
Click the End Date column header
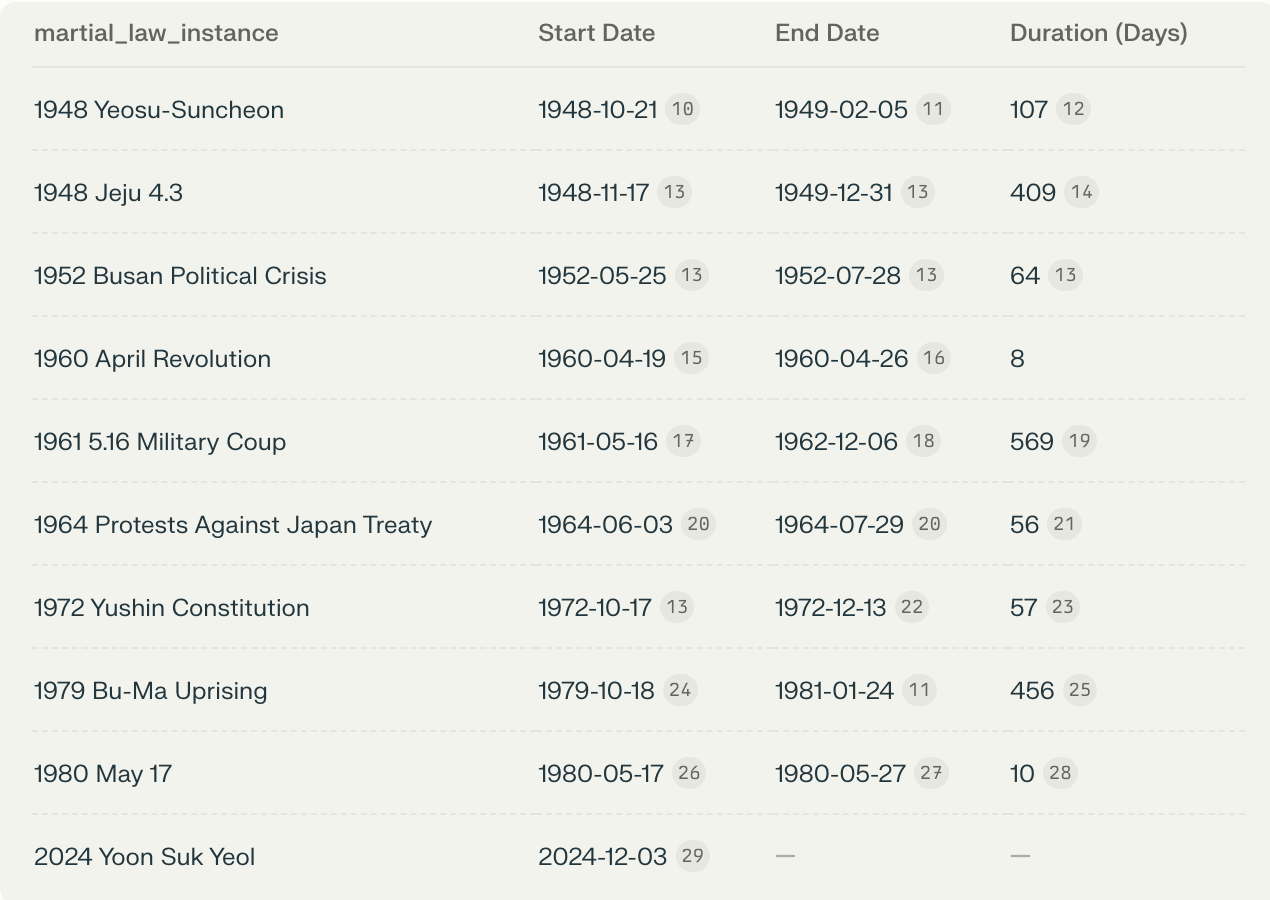pos(827,33)
